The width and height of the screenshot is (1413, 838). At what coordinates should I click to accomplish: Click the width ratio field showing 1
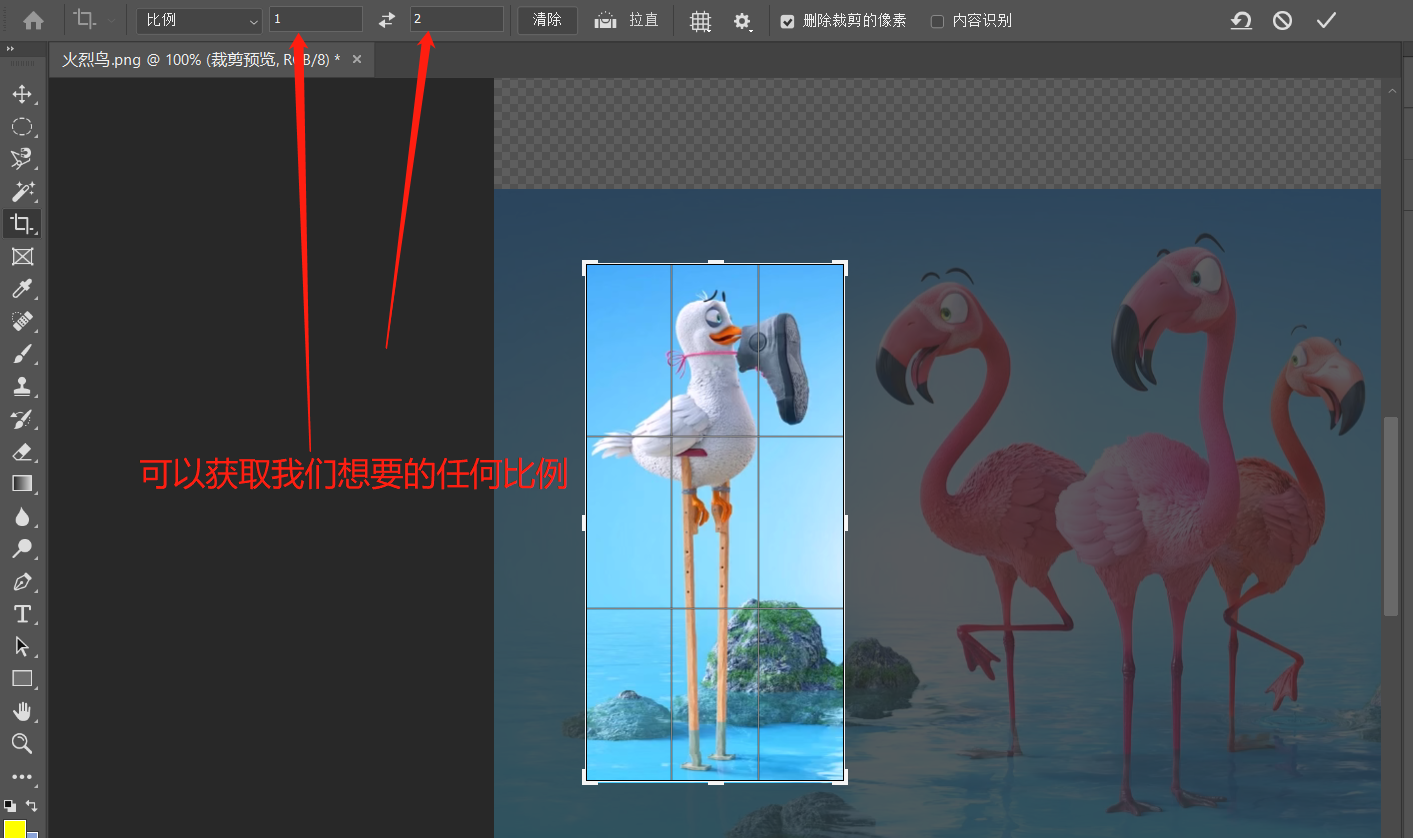(x=316, y=19)
